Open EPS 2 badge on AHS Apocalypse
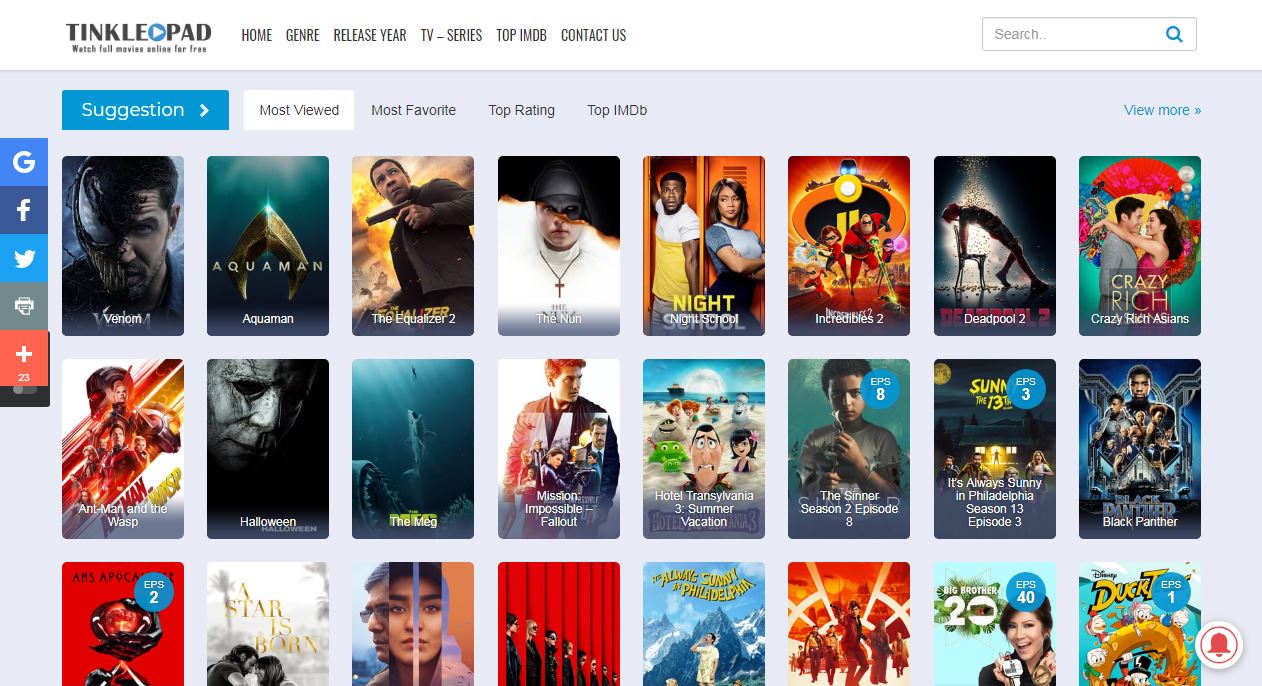The height and width of the screenshot is (686, 1262). (153, 591)
